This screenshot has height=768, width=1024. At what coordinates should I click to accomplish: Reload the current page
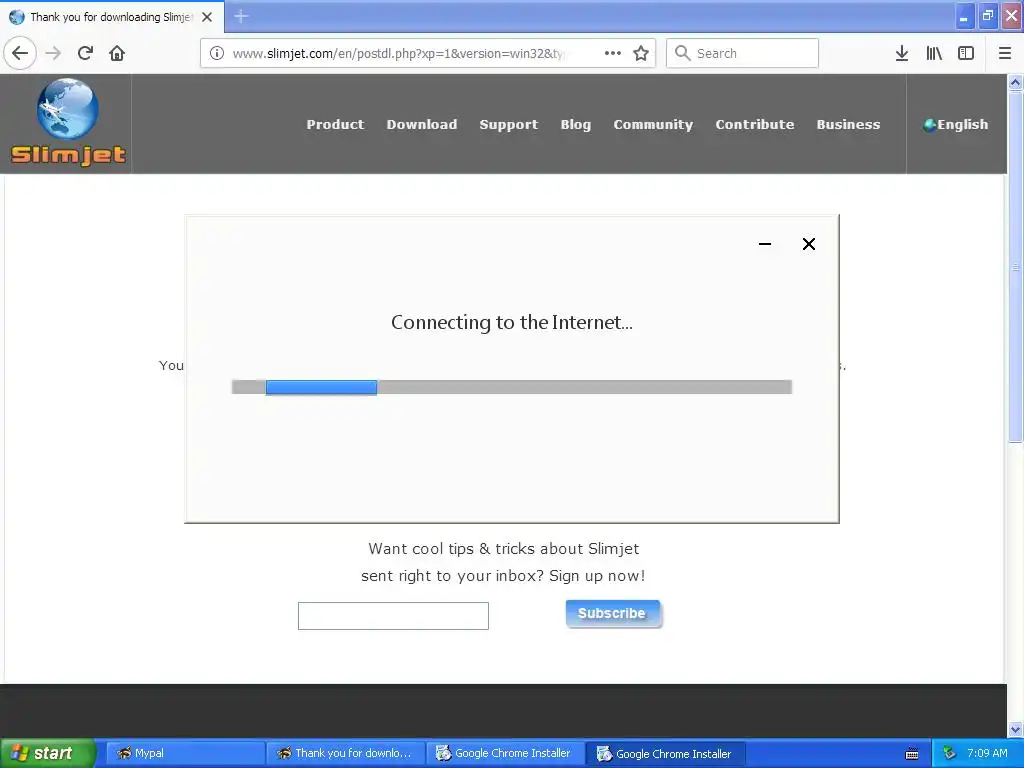(x=86, y=53)
